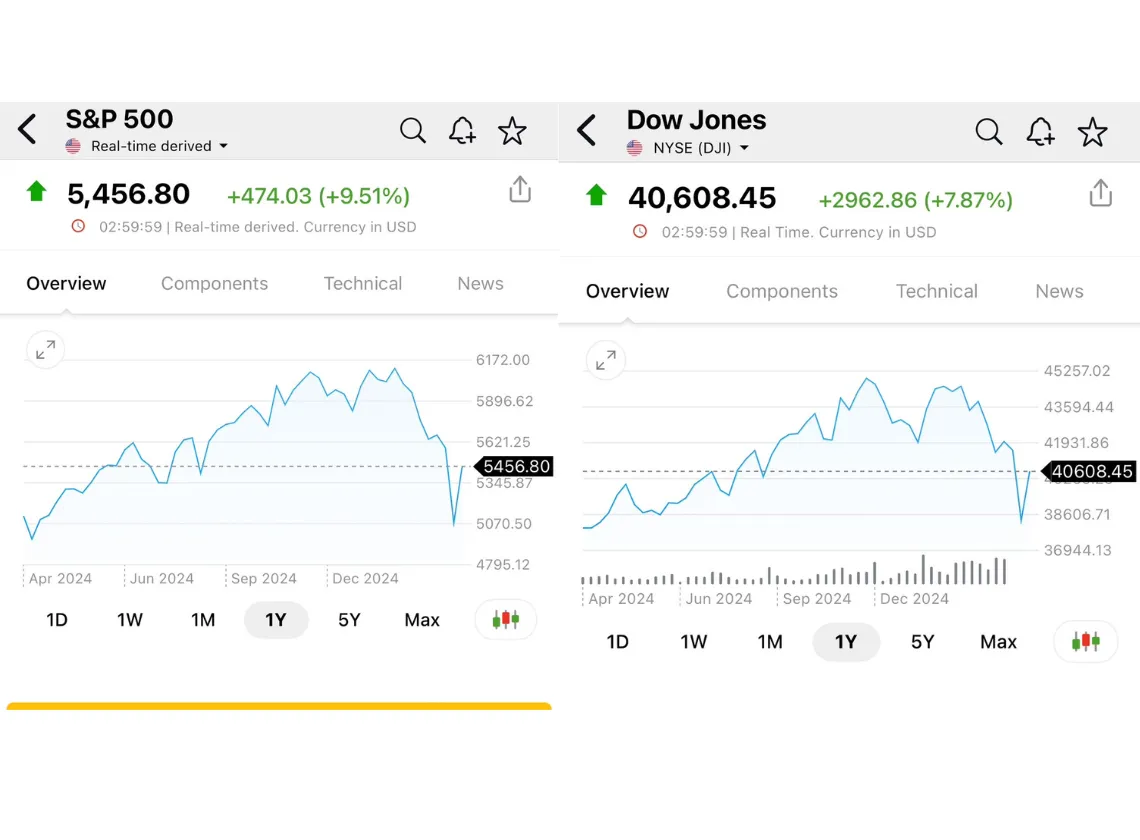The height and width of the screenshot is (840, 1140).
Task: Click the +2962.86 (+7.87%) change value
Action: pos(915,200)
